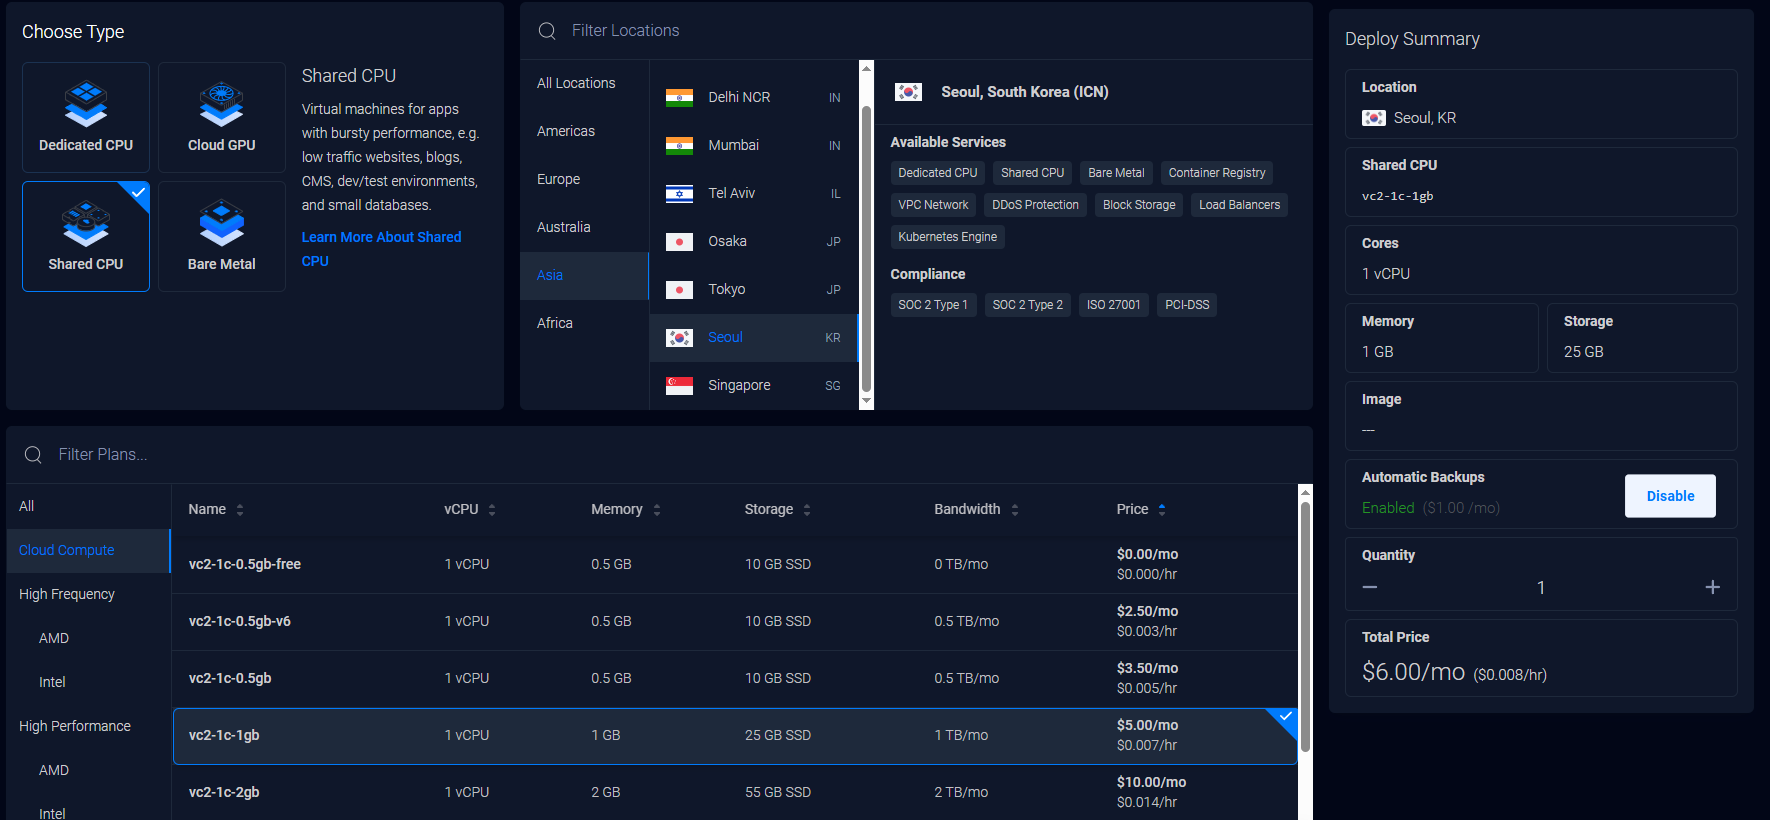1770x820 pixels.
Task: Click the SOC 2 Type 1 compliance tag
Action: [933, 305]
